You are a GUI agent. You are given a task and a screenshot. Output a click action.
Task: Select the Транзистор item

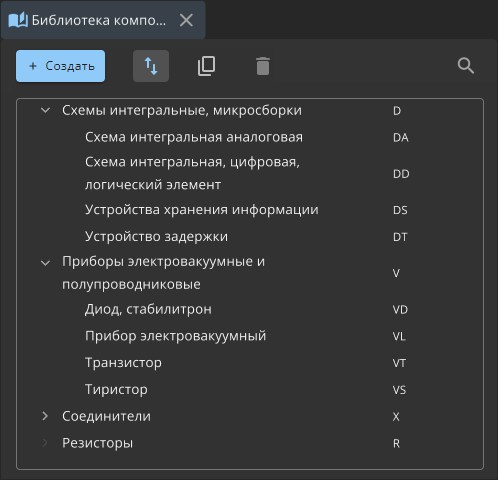tap(123, 363)
